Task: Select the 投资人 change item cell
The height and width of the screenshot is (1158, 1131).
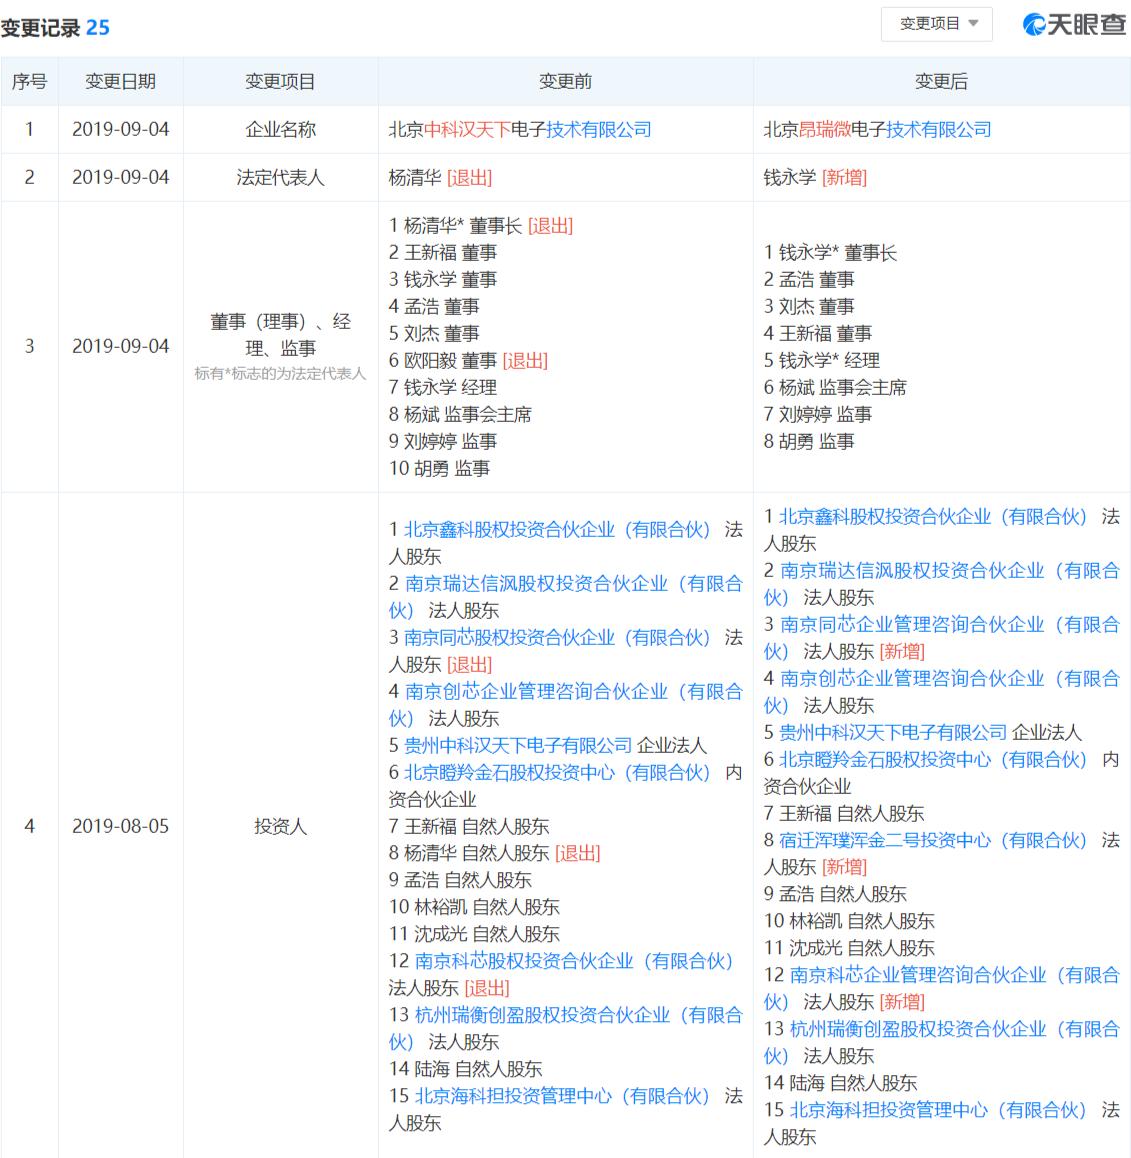Action: coord(281,826)
